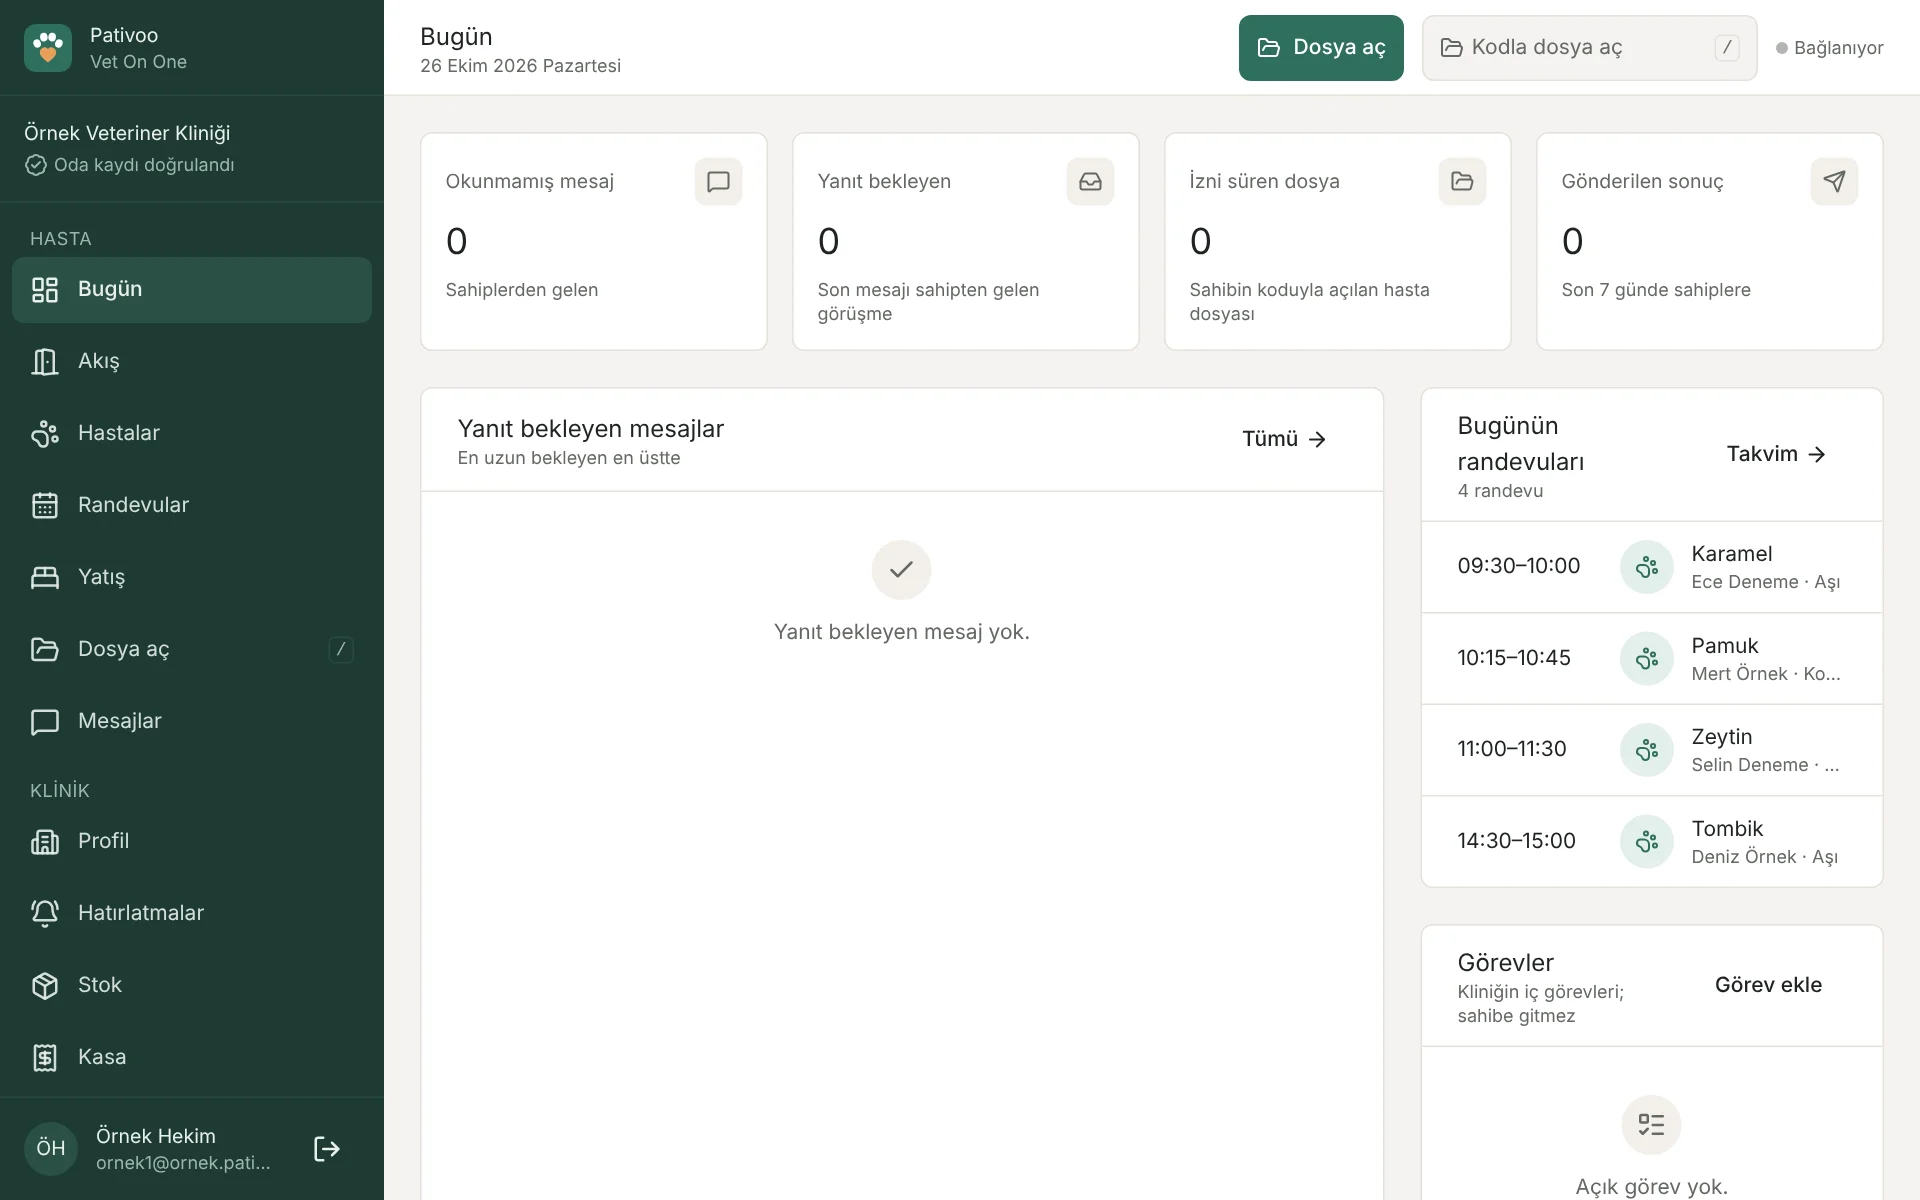The width and height of the screenshot is (1920, 1200).
Task: Click the folder icon in İzni süren dosya card
Action: point(1462,182)
